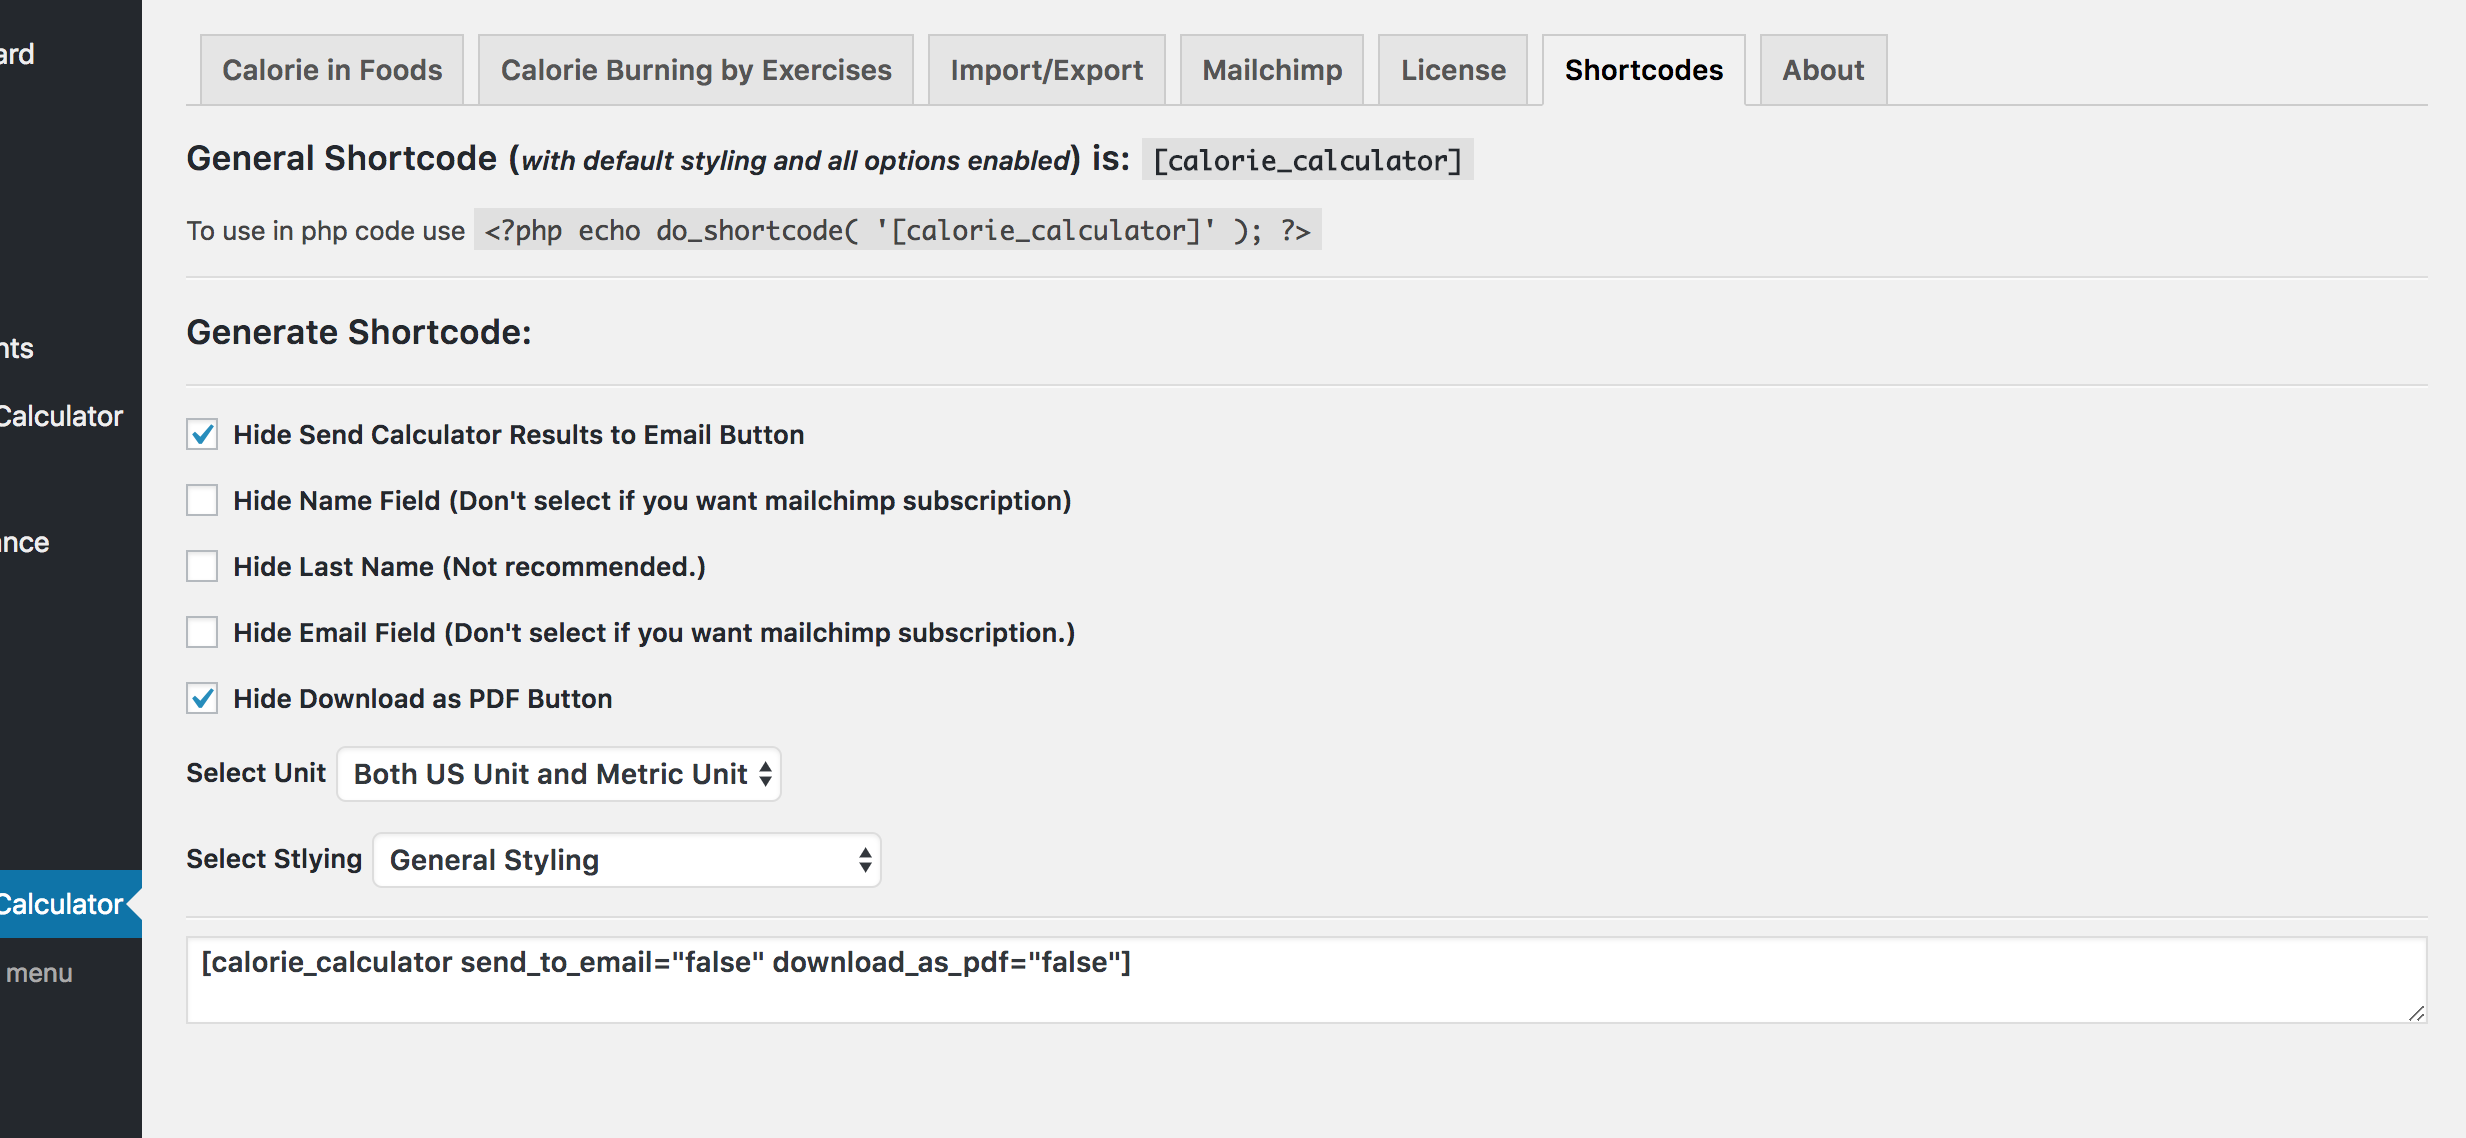
Task: Click the Select Unit label
Action: [x=256, y=773]
